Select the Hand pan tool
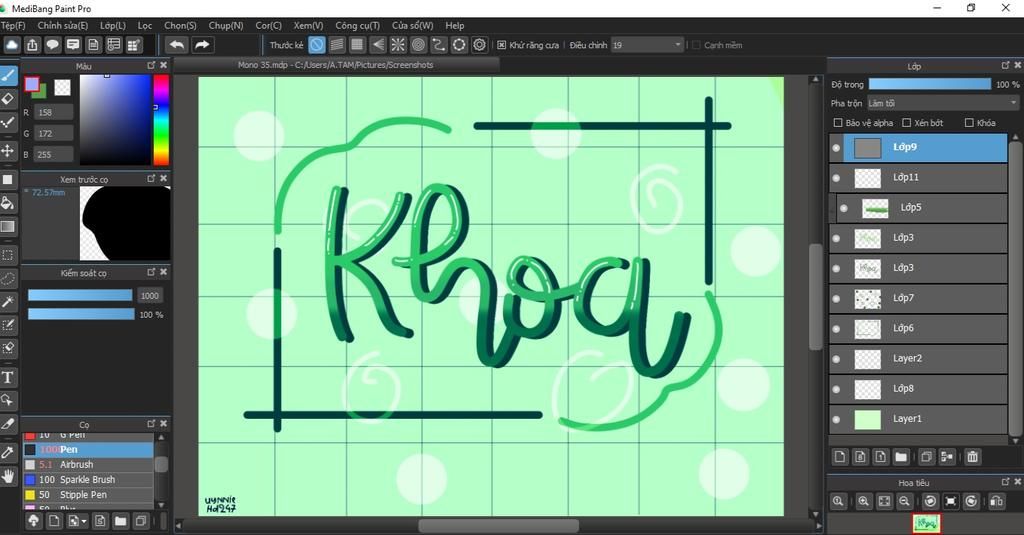The width and height of the screenshot is (1024, 535). click(x=8, y=476)
